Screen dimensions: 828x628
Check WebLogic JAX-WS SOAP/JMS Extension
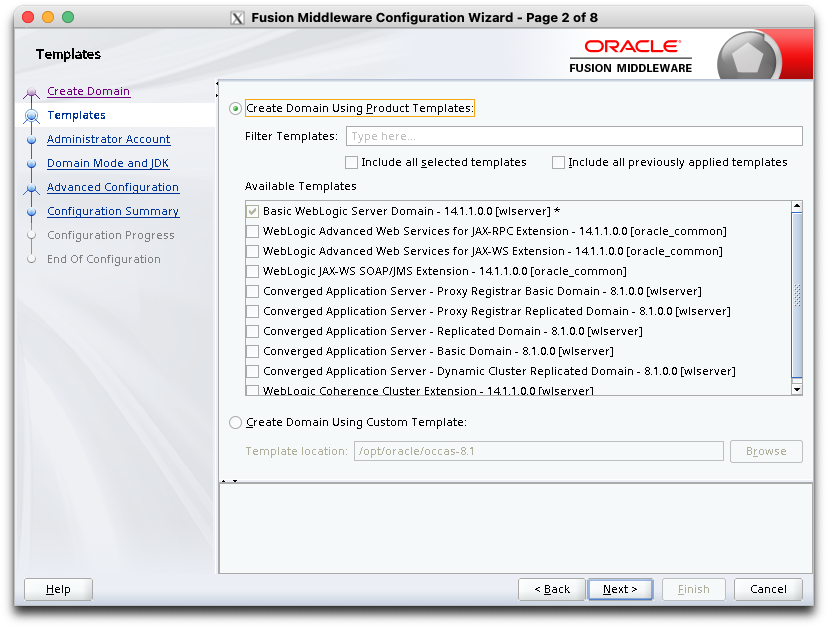coord(252,271)
